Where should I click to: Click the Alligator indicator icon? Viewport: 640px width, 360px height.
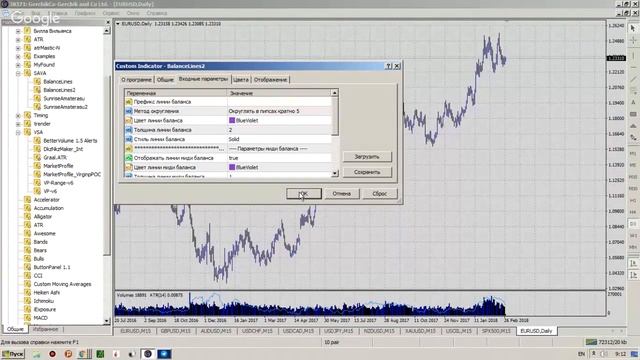(27, 216)
